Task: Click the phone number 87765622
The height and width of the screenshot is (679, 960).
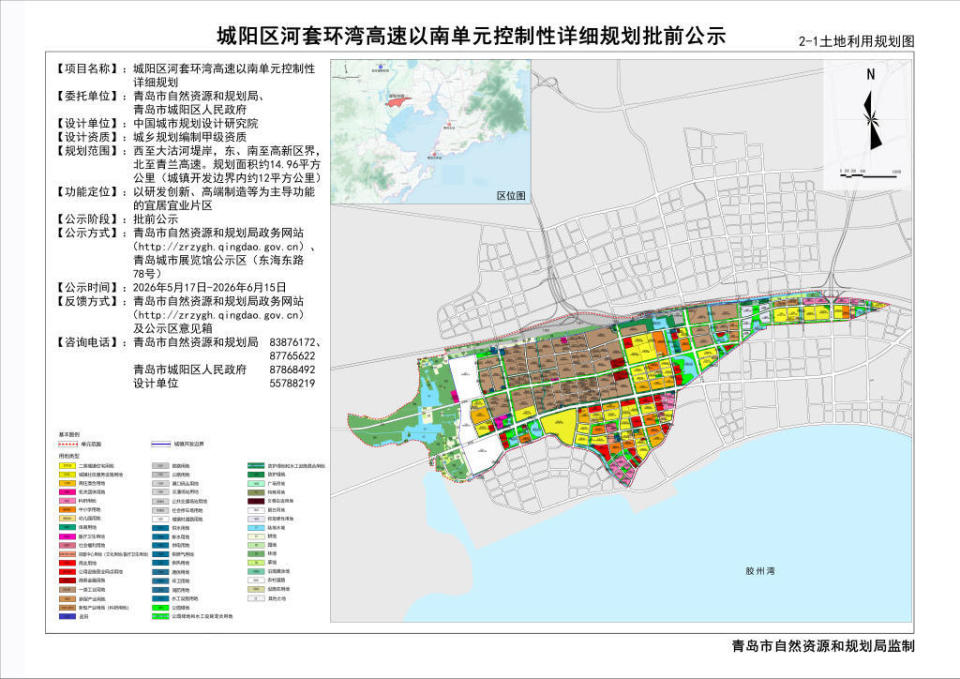Action: click(x=293, y=356)
